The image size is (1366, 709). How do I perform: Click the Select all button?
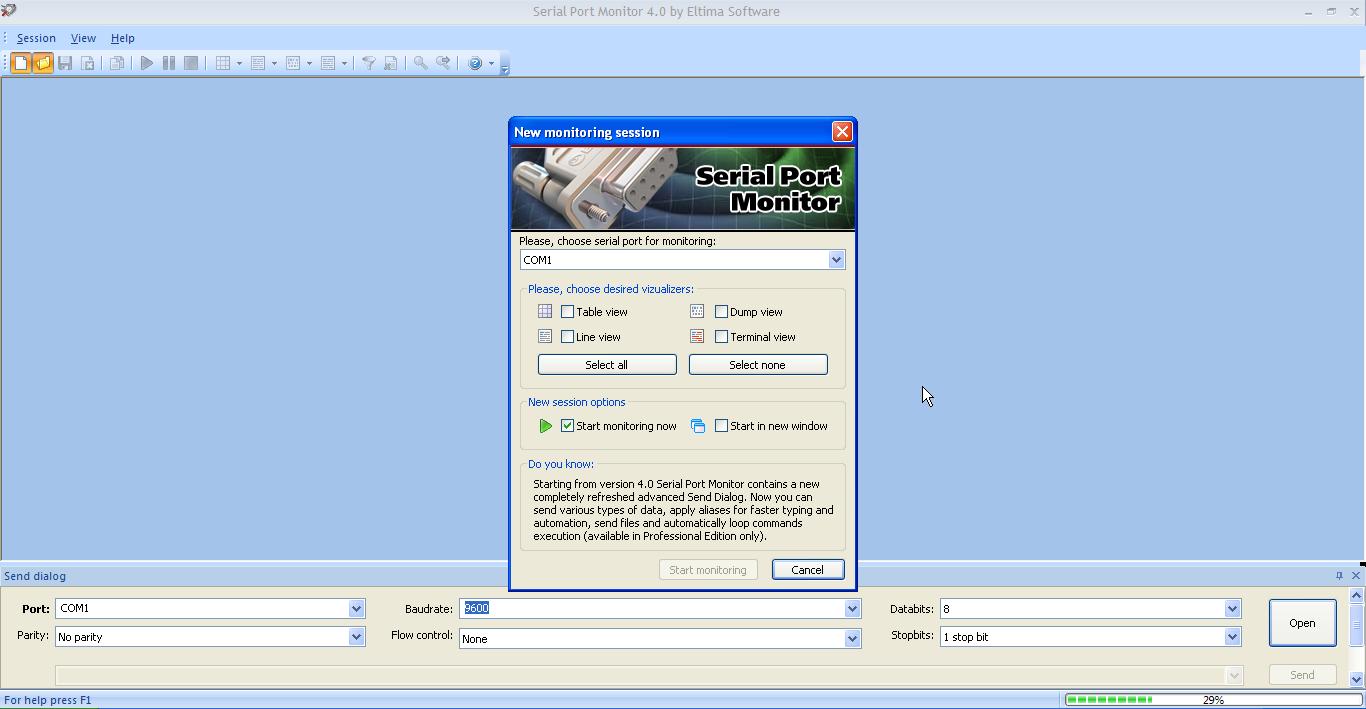pos(607,365)
